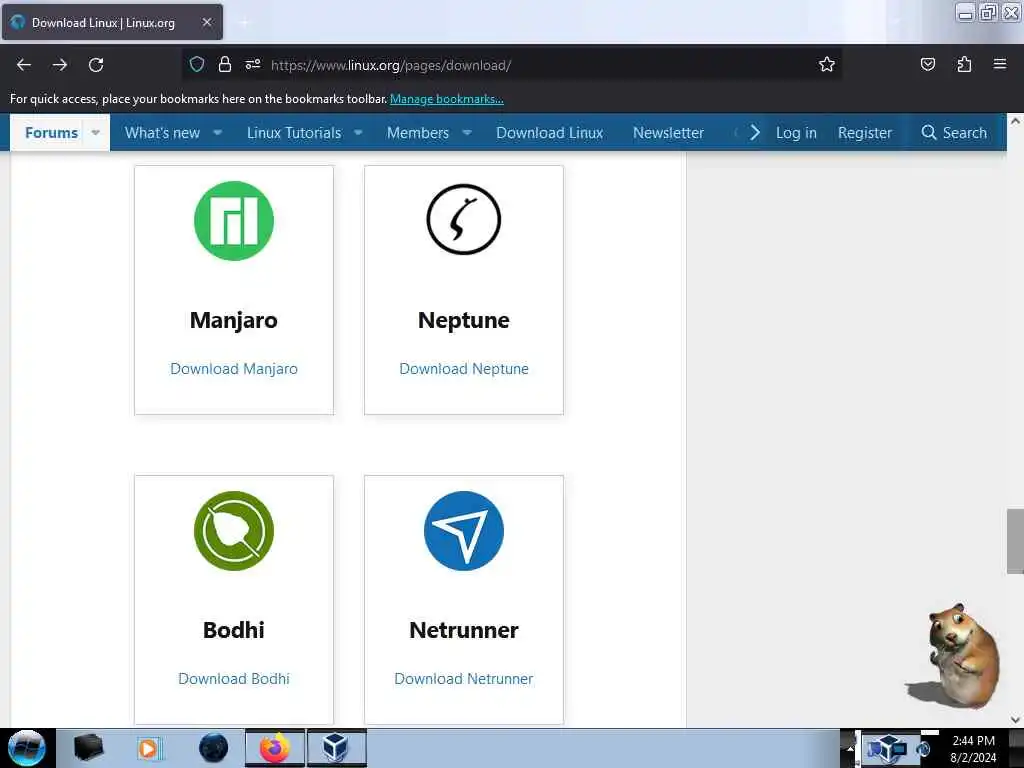Open the Linux Tutorials menu item
The height and width of the screenshot is (768, 1024).
tap(294, 133)
